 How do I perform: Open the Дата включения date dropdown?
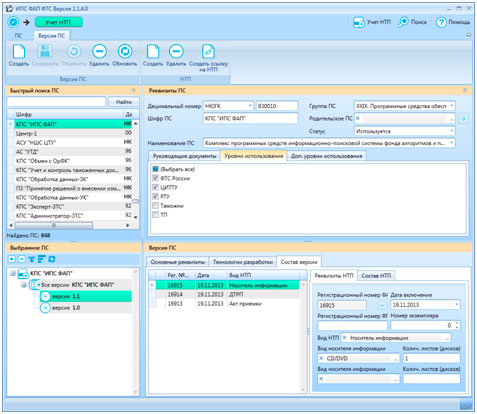point(456,305)
